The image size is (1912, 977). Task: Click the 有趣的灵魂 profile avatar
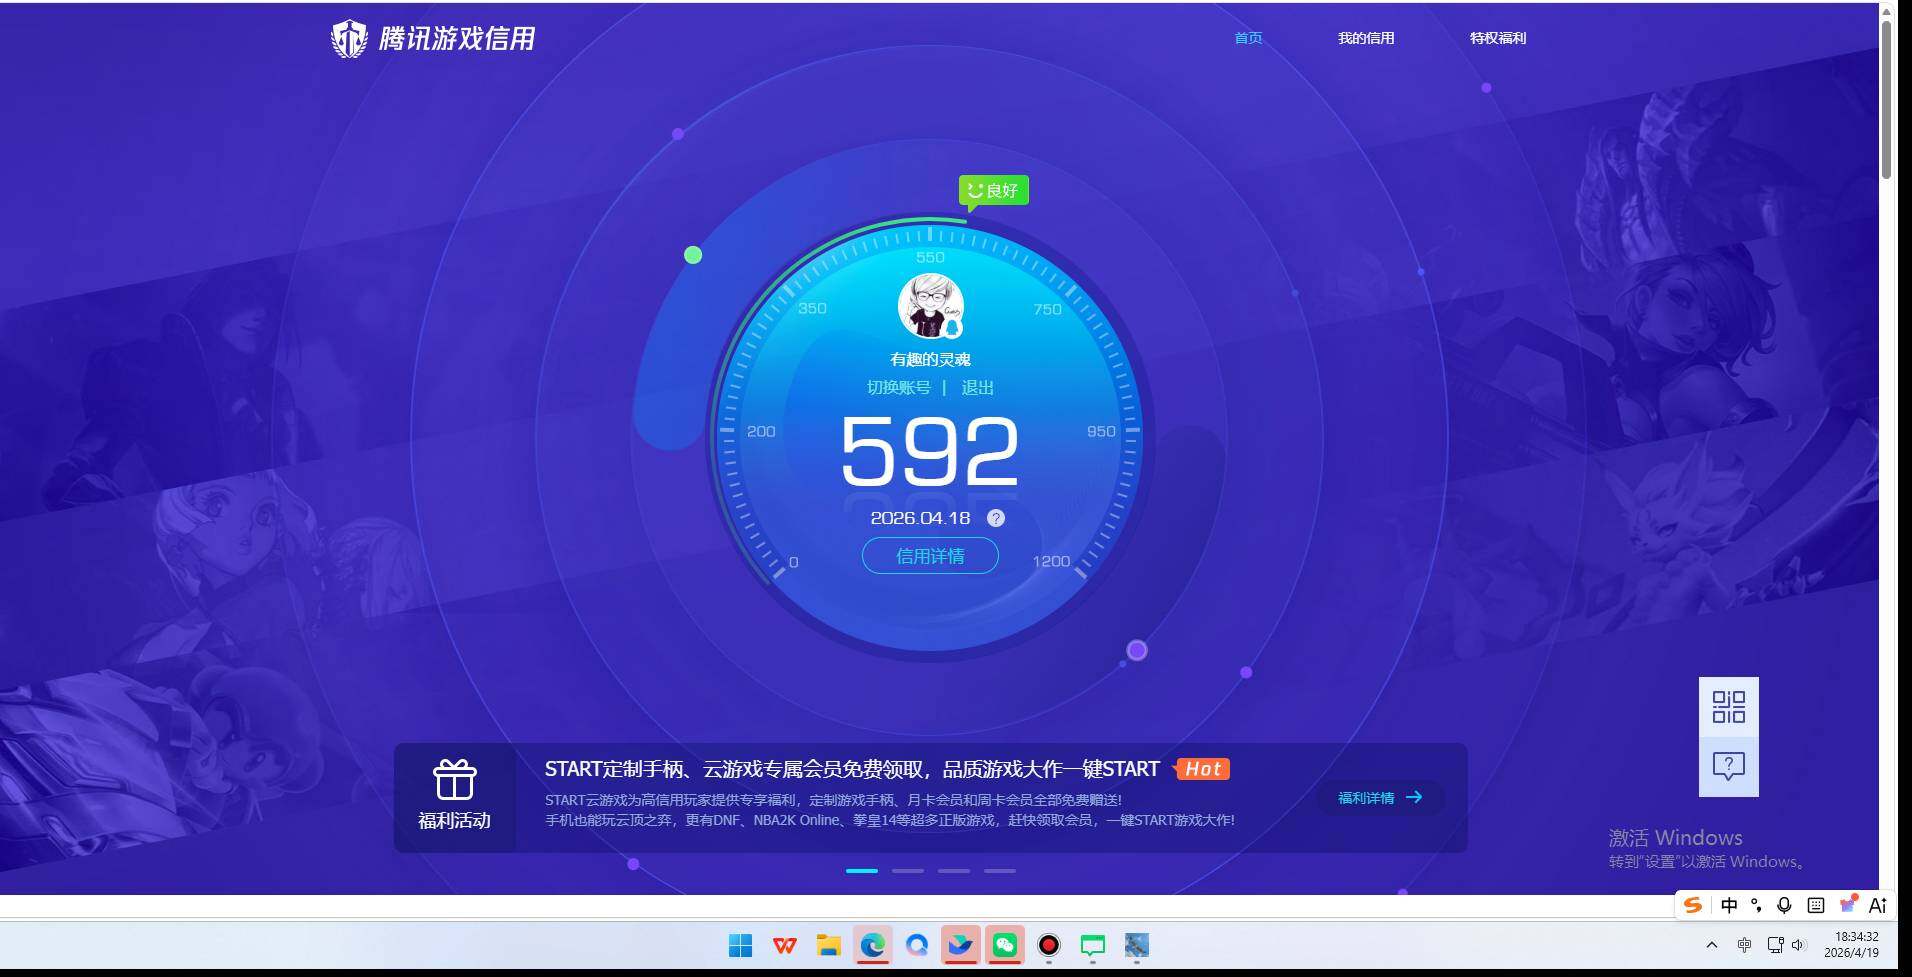[929, 306]
